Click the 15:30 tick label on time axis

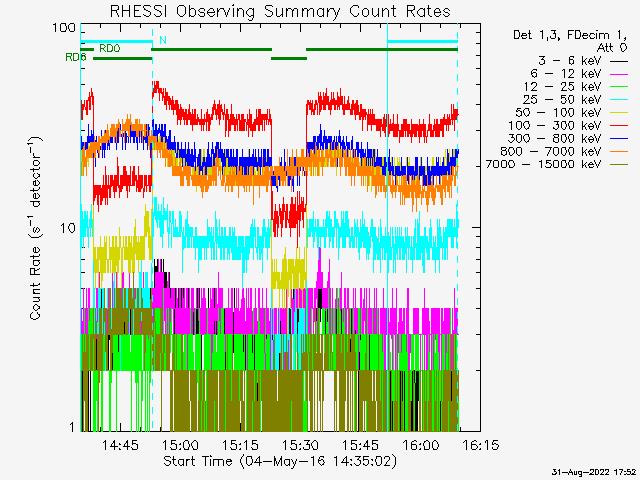(x=300, y=444)
